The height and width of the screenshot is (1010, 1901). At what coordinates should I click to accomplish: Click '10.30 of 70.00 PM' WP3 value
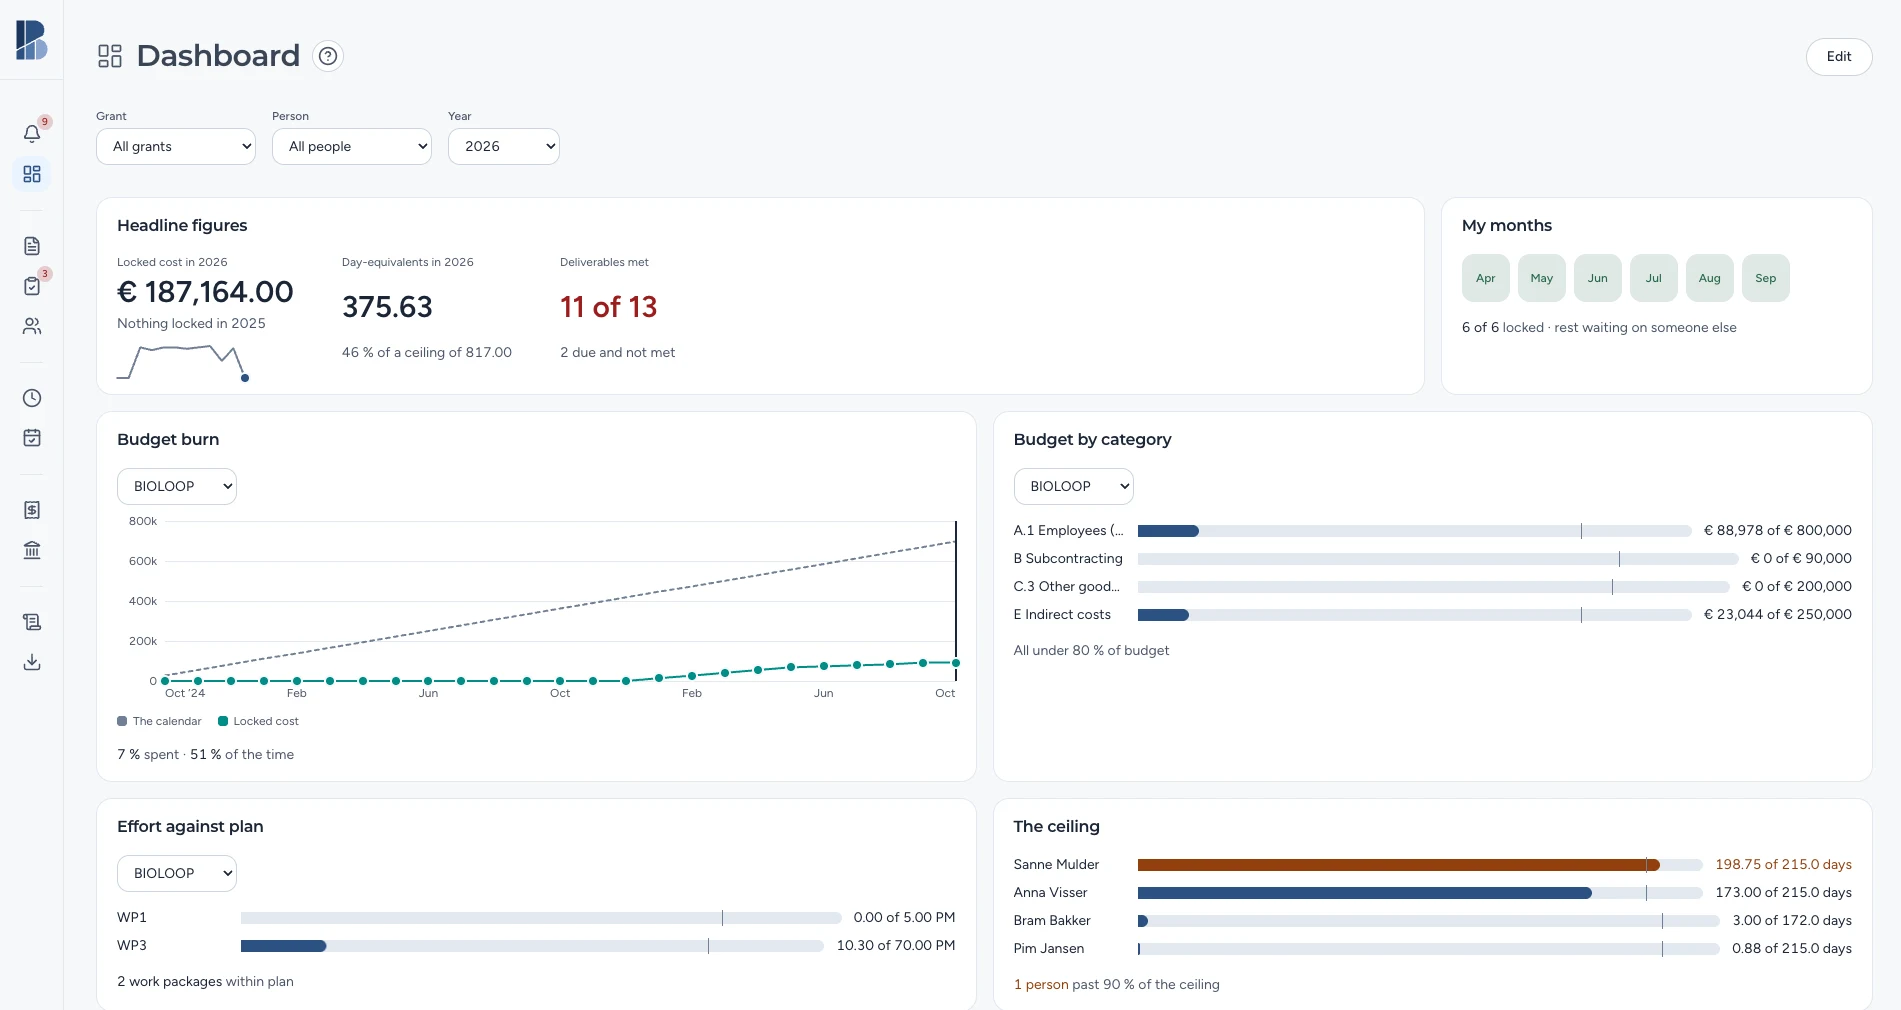(x=896, y=945)
